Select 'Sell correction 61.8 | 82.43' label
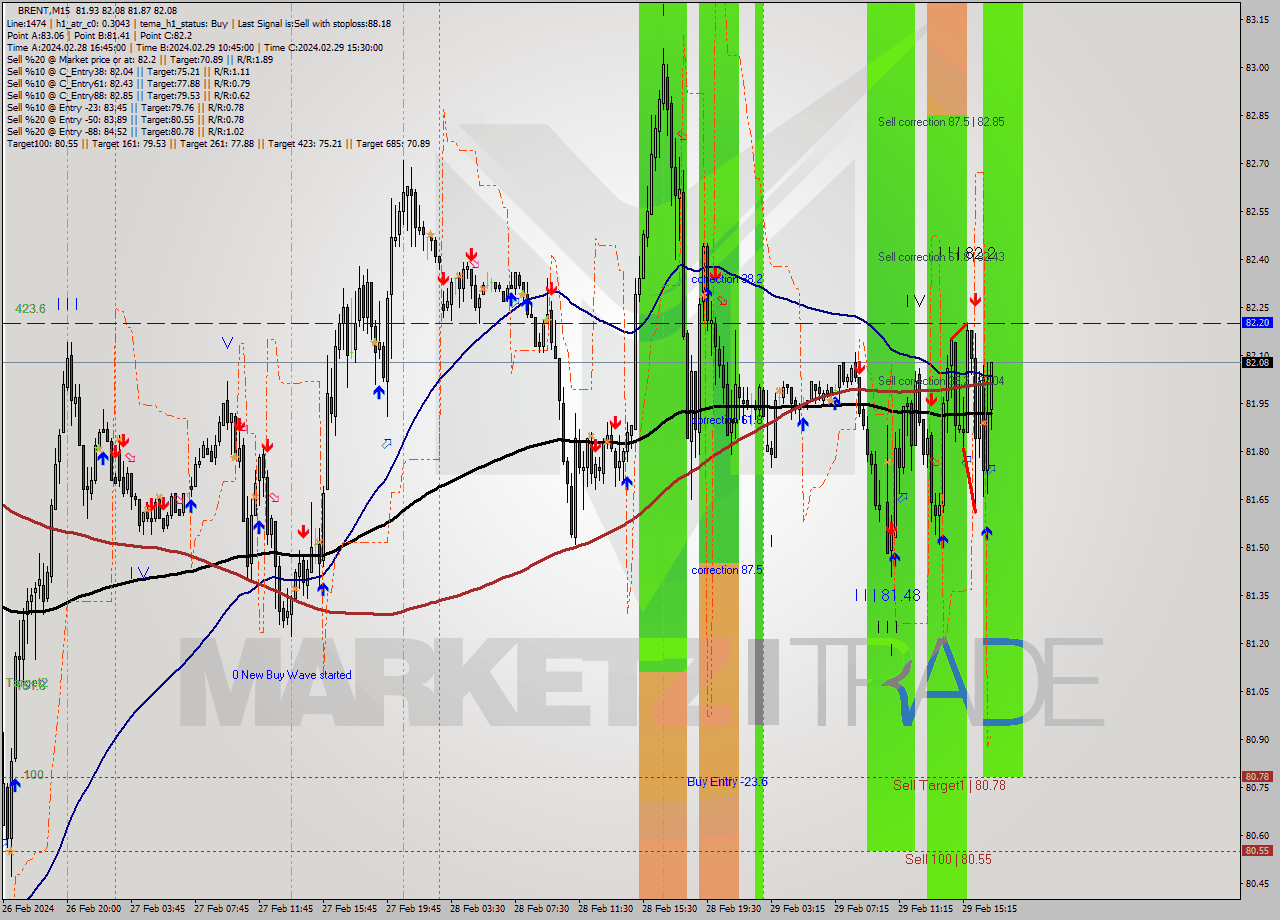1280x920 pixels. coord(941,257)
